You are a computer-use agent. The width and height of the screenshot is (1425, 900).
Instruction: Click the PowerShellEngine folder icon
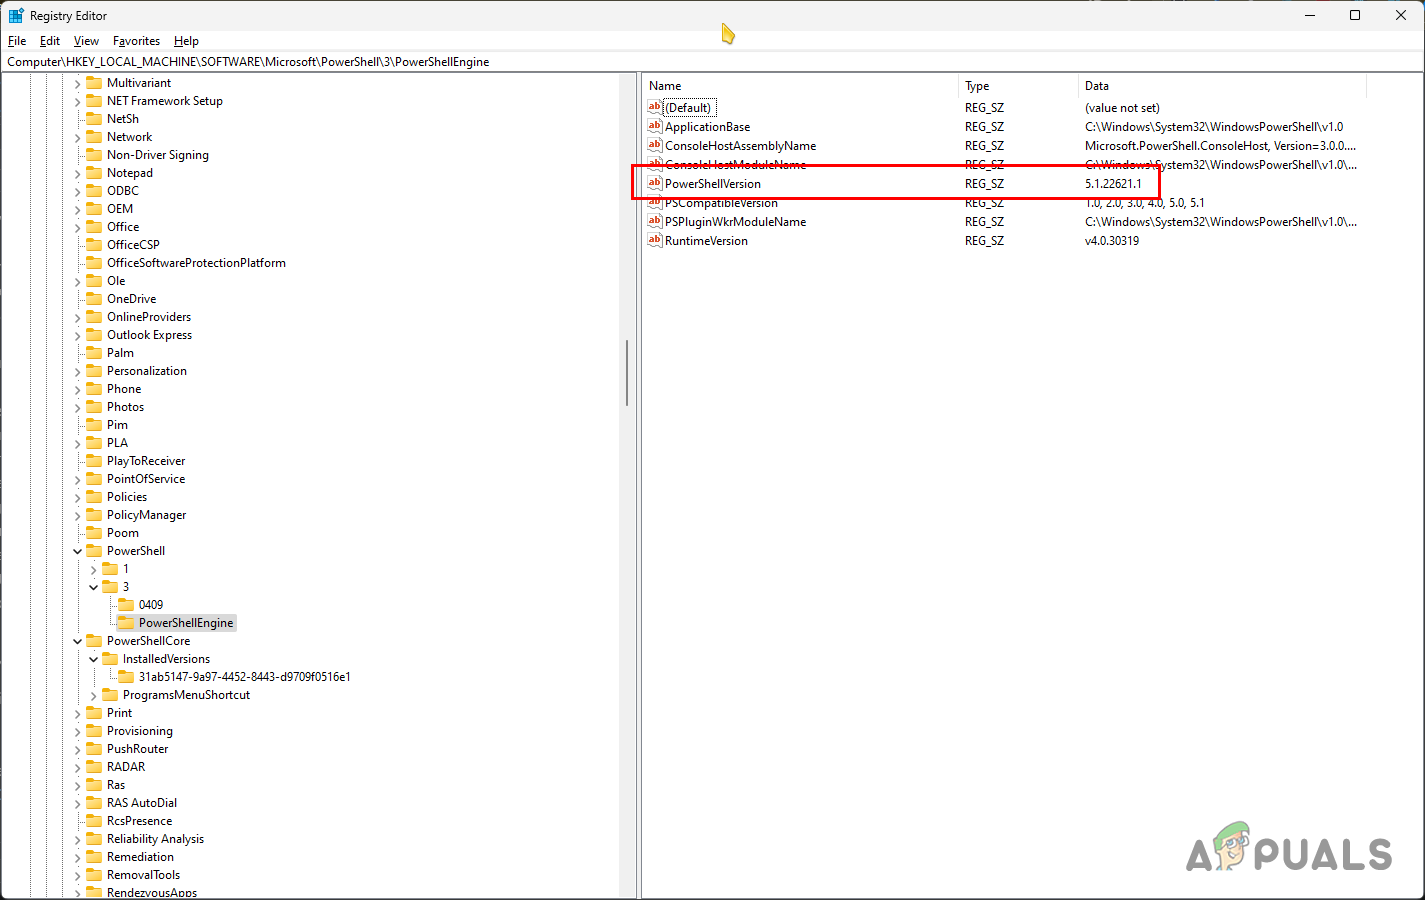[x=128, y=622]
